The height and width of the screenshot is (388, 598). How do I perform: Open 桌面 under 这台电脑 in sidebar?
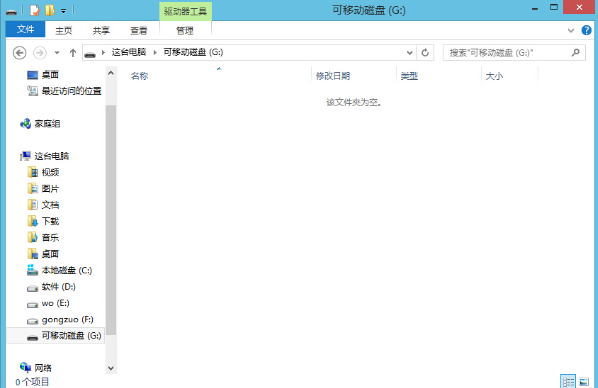[x=50, y=254]
